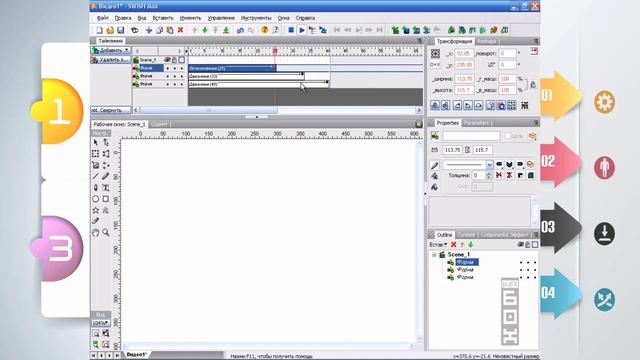Click the Open file toolbar icon

[110, 30]
